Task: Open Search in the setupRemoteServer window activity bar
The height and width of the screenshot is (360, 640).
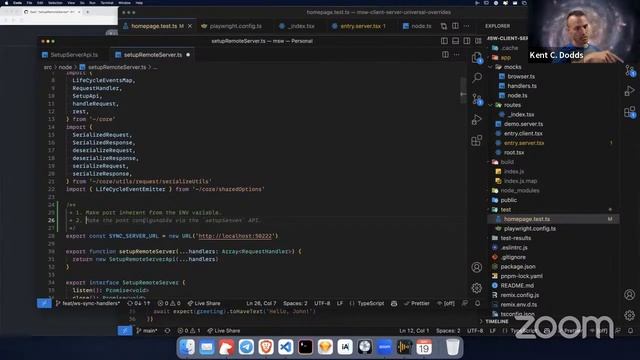Action: 477,78
